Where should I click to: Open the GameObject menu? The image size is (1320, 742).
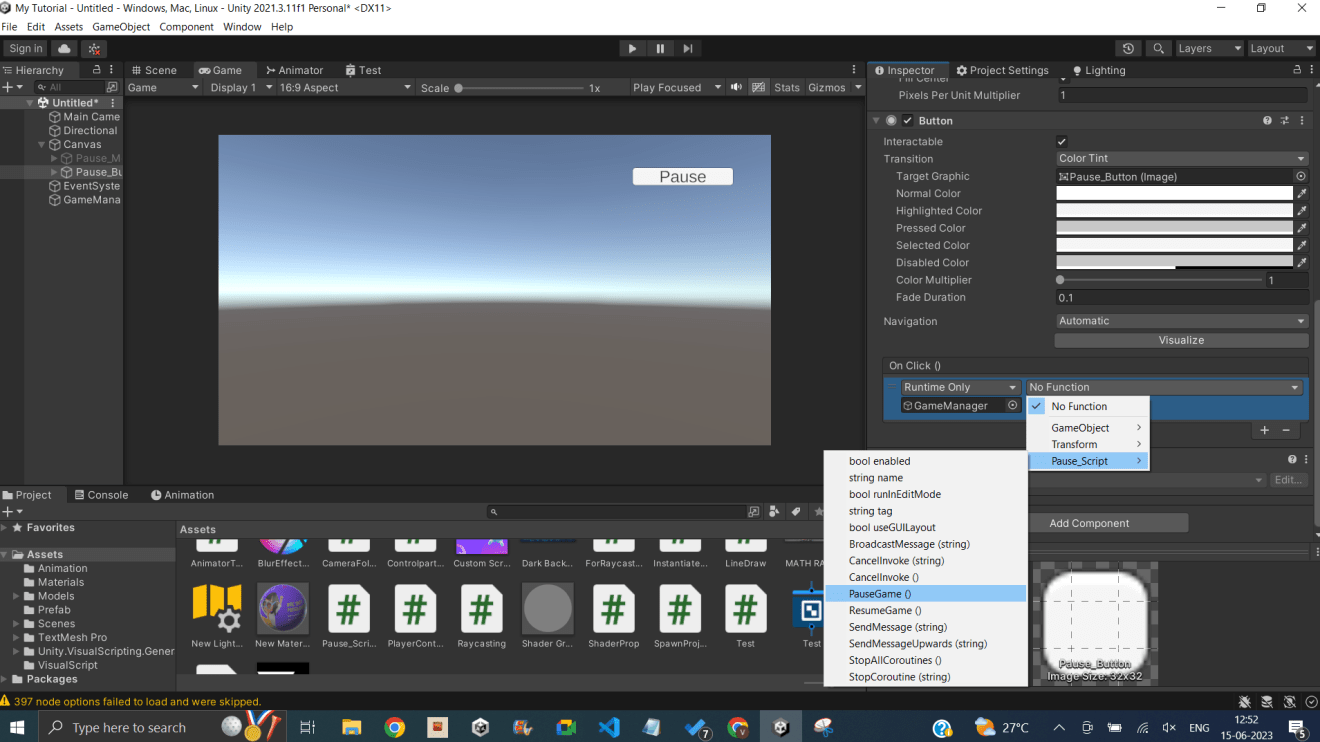click(120, 26)
